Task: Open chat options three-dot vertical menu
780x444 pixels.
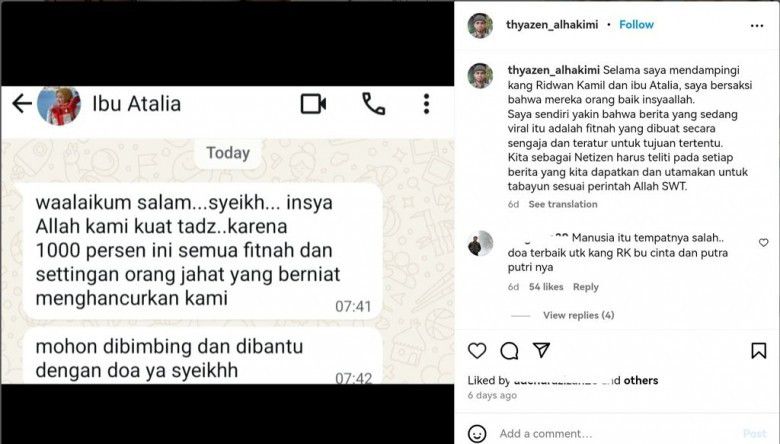Action: point(426,104)
